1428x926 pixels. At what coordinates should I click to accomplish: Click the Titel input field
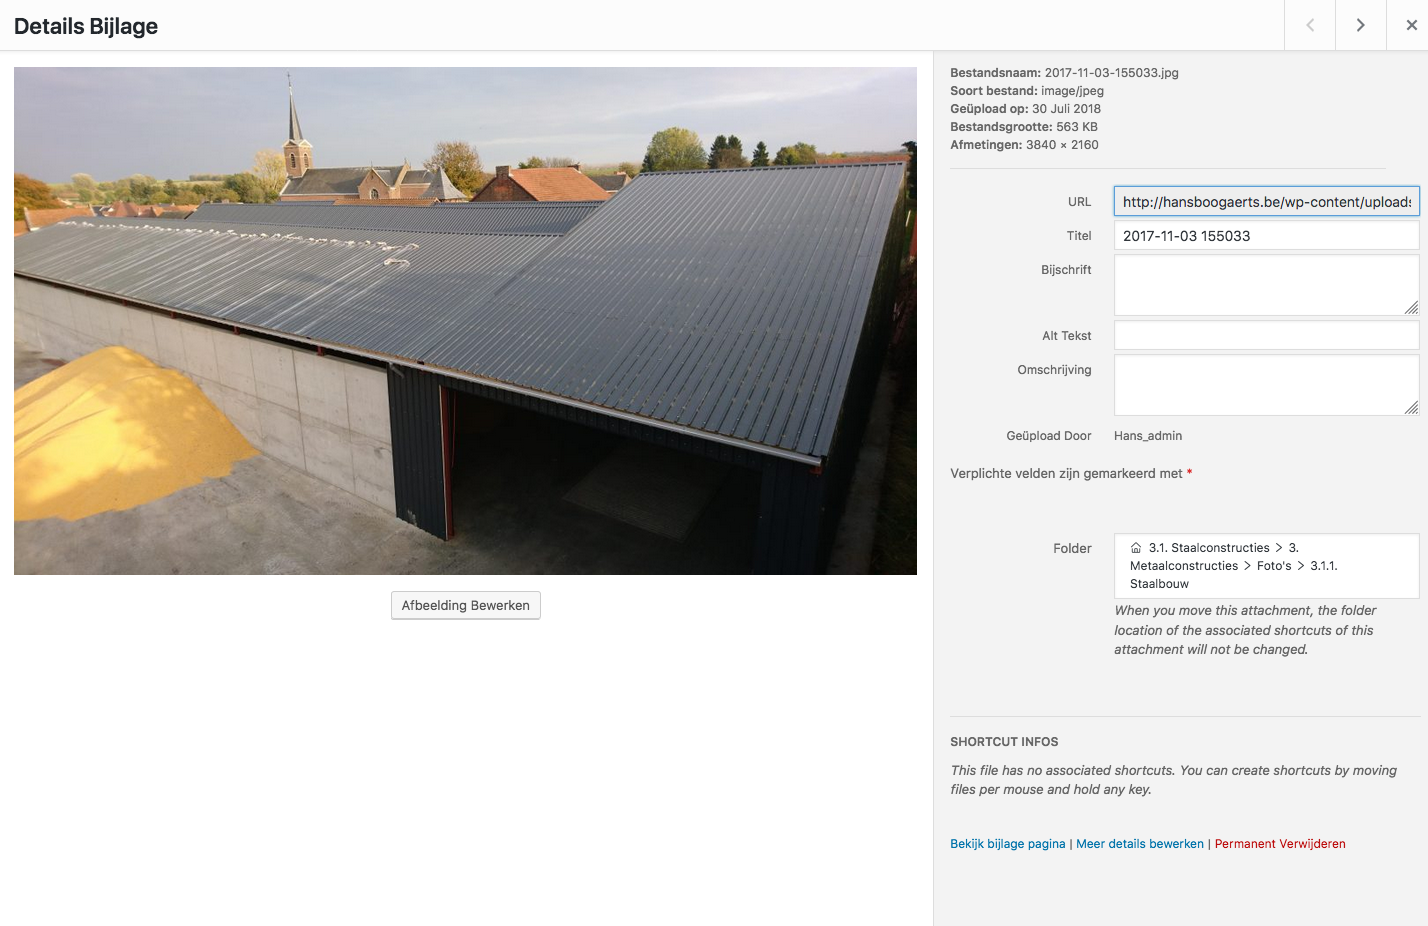tap(1266, 236)
